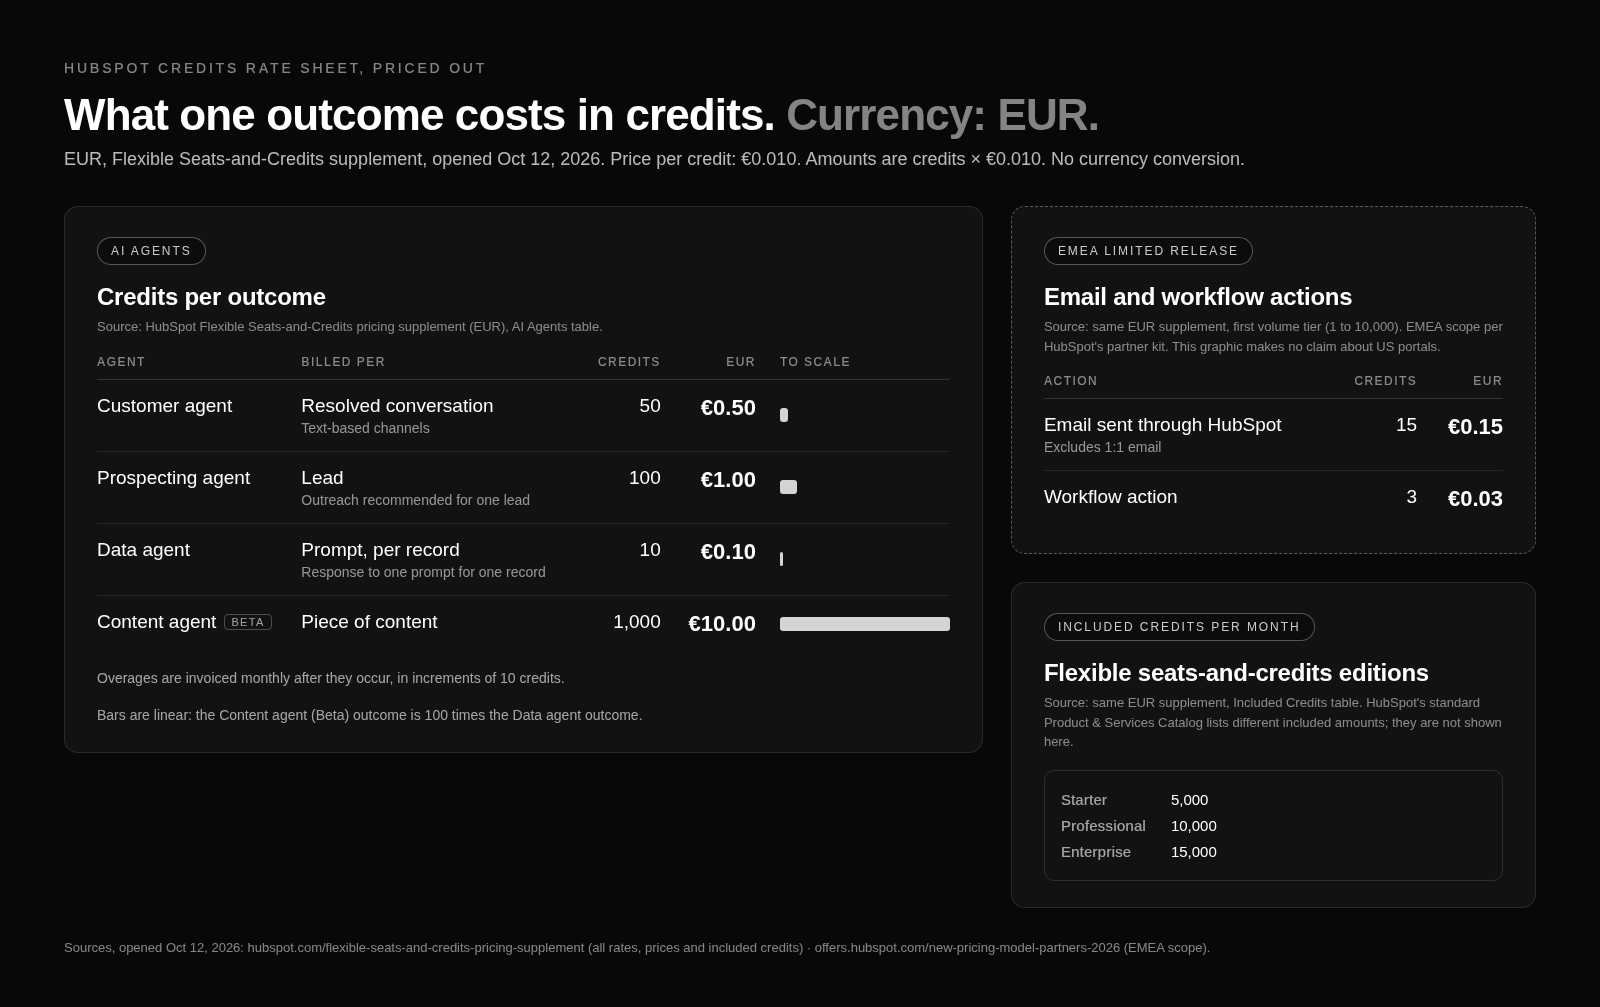Viewport: 1600px width, 1007px height.
Task: Select the Prospecting agent to-scale bar
Action: [x=788, y=487]
